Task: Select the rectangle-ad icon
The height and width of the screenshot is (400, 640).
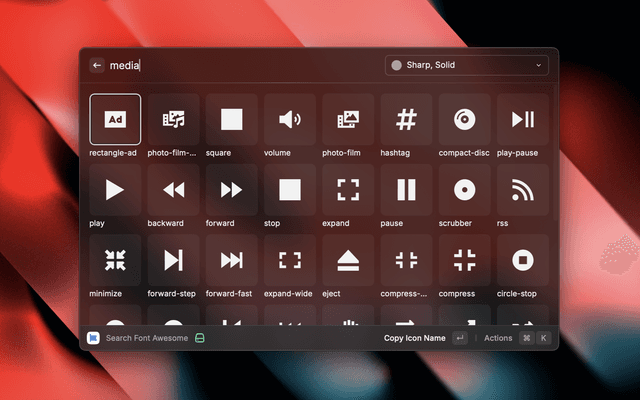Action: click(115, 120)
